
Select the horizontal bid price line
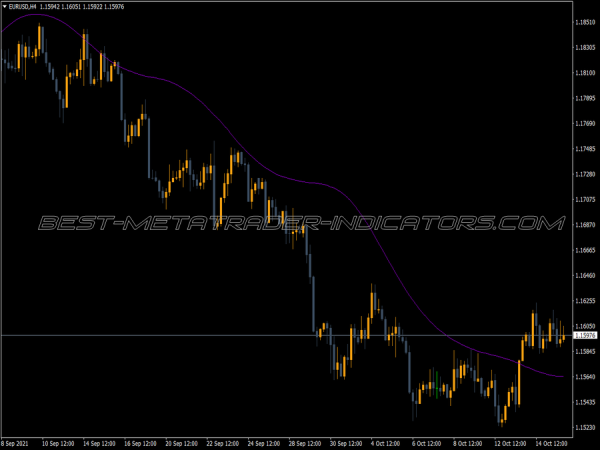click(x=287, y=336)
